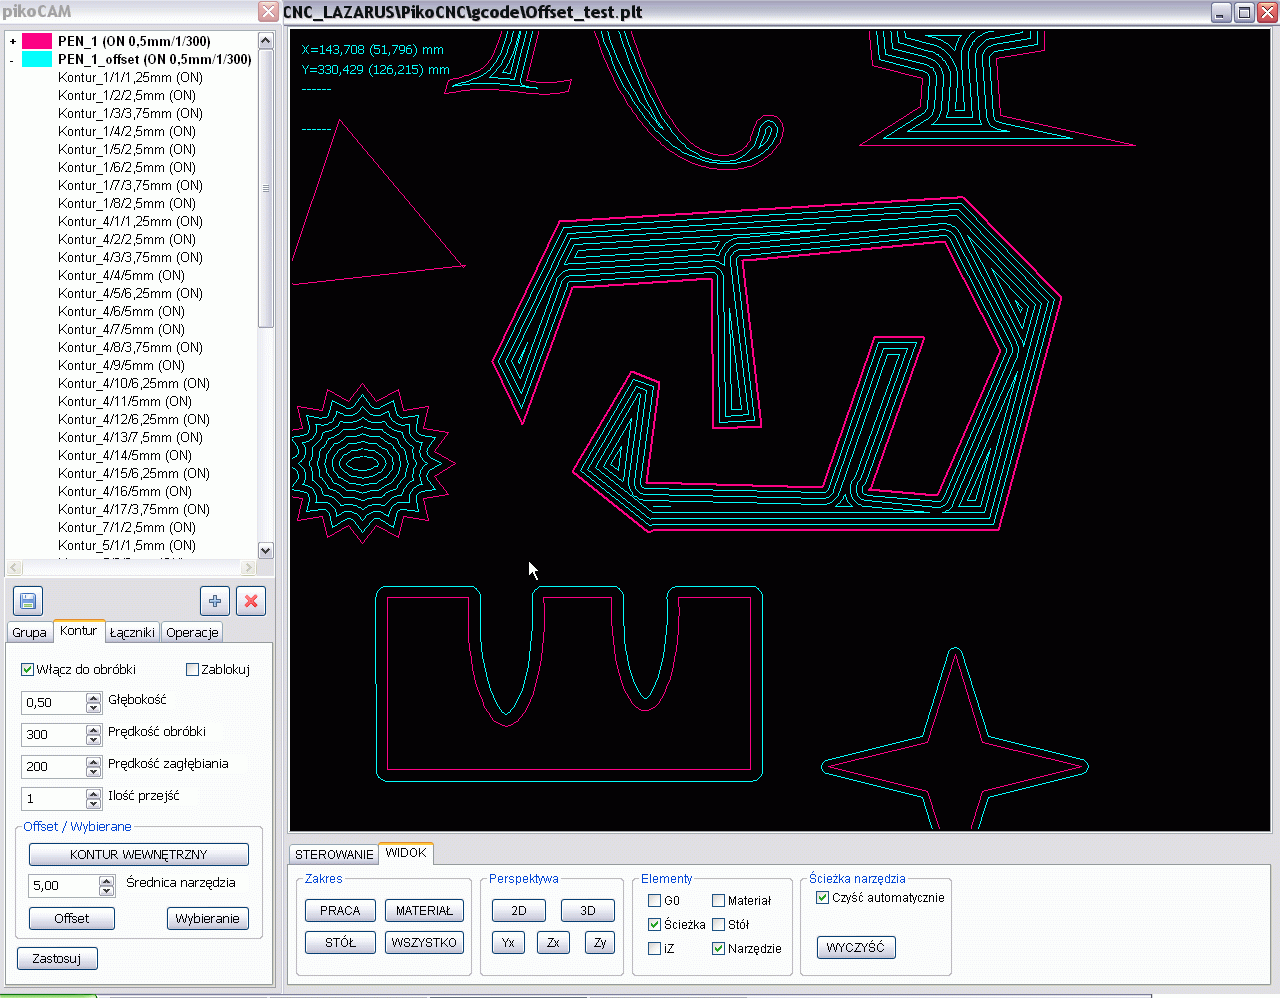Click the magenta PEN_1 color swatch
Viewport: 1280px width, 998px height.
[x=37, y=41]
